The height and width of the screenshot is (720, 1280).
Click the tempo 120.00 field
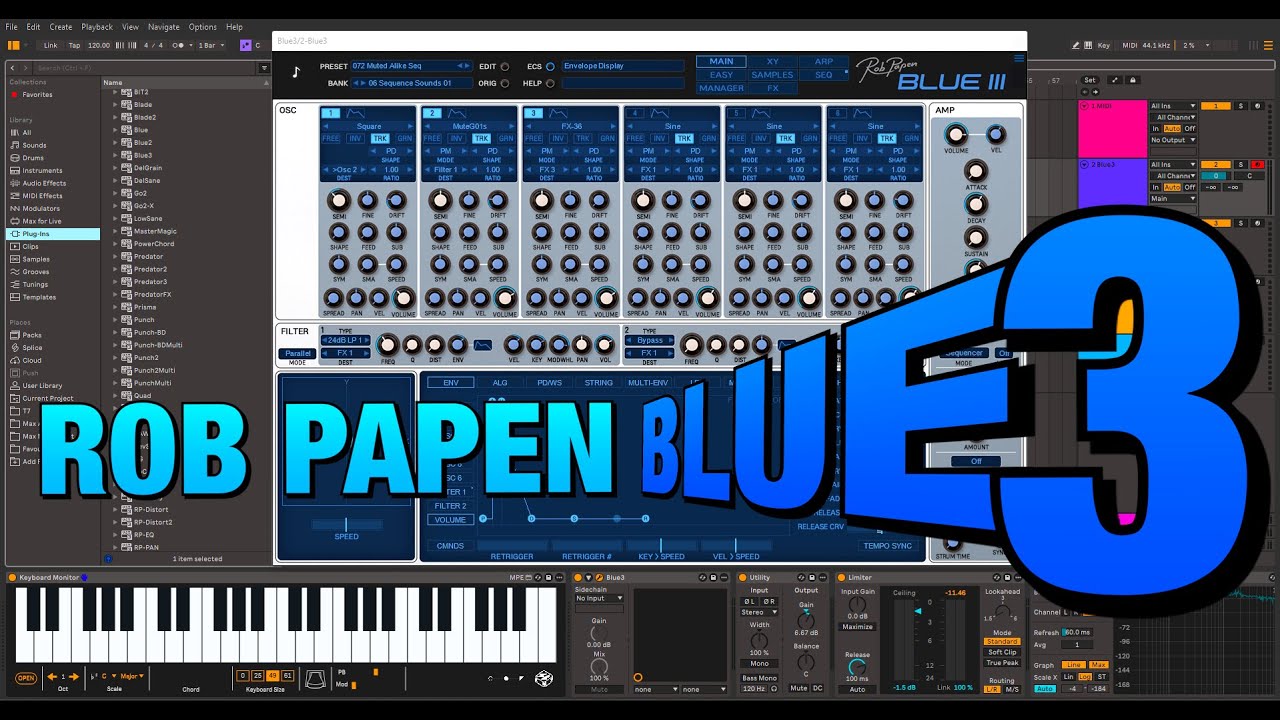click(x=99, y=45)
